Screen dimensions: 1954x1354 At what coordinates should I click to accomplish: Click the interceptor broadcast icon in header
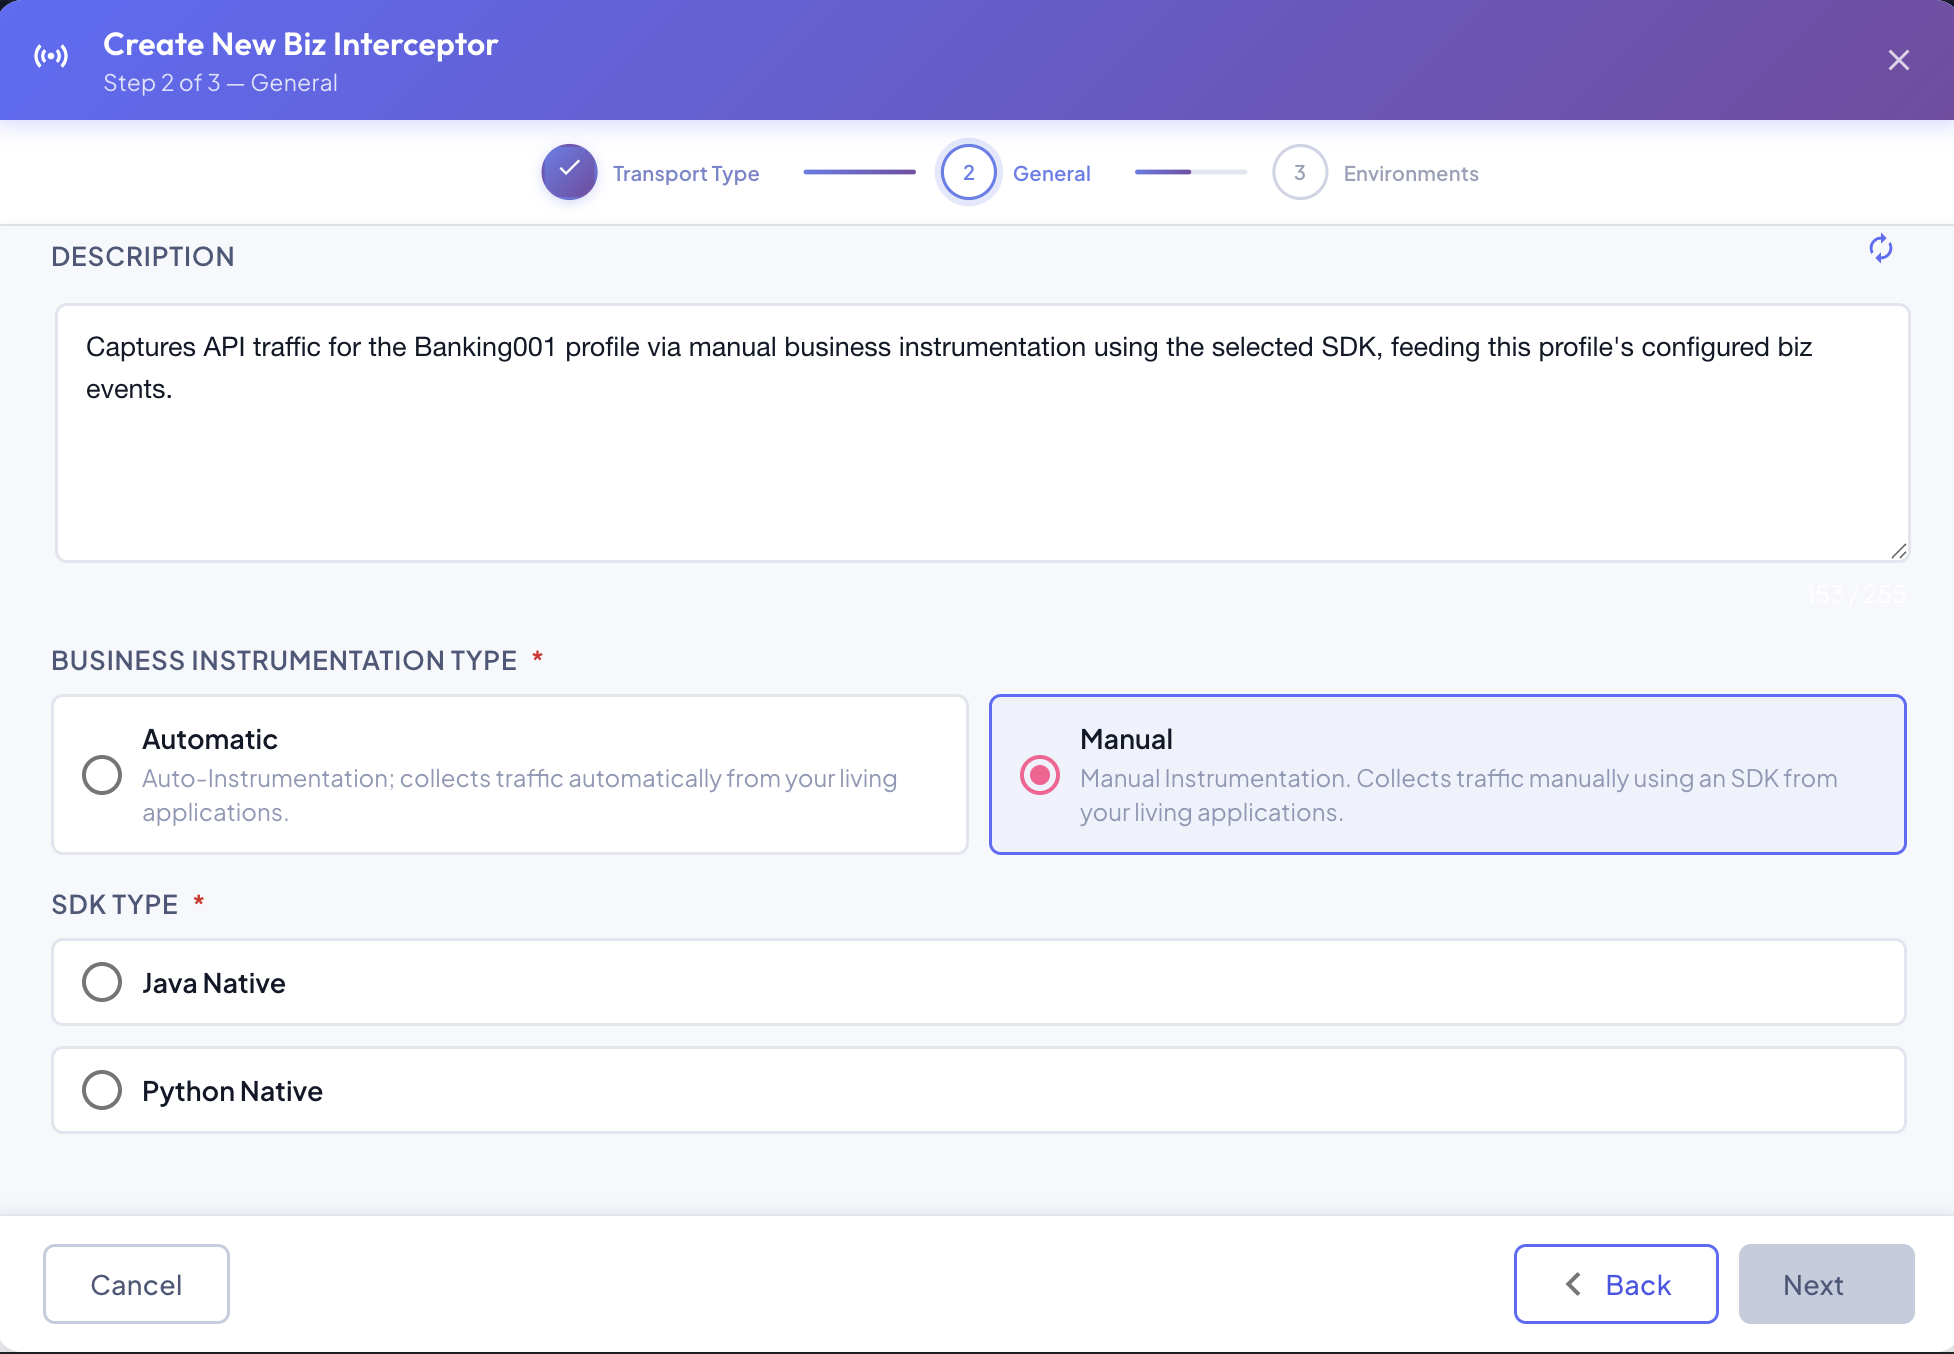coord(51,56)
